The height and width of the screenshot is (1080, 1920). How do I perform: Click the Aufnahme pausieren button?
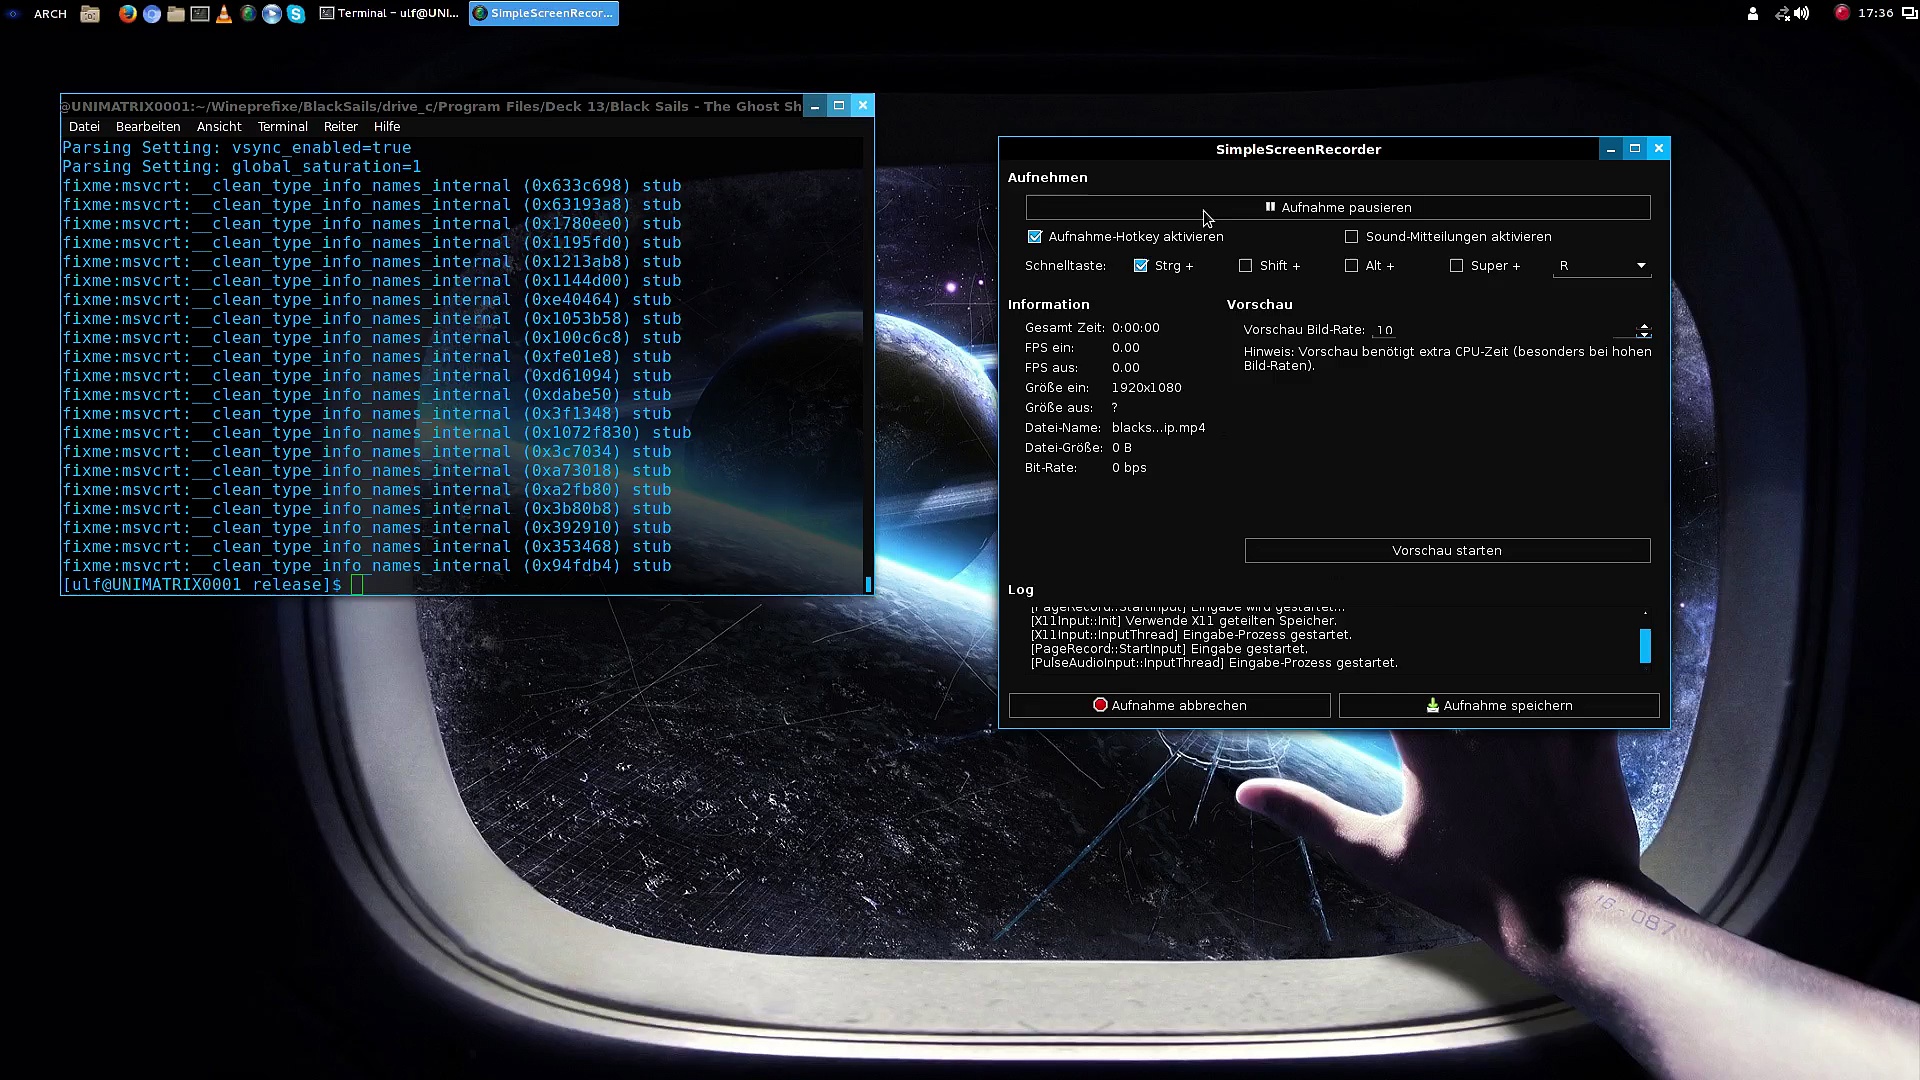(1338, 208)
